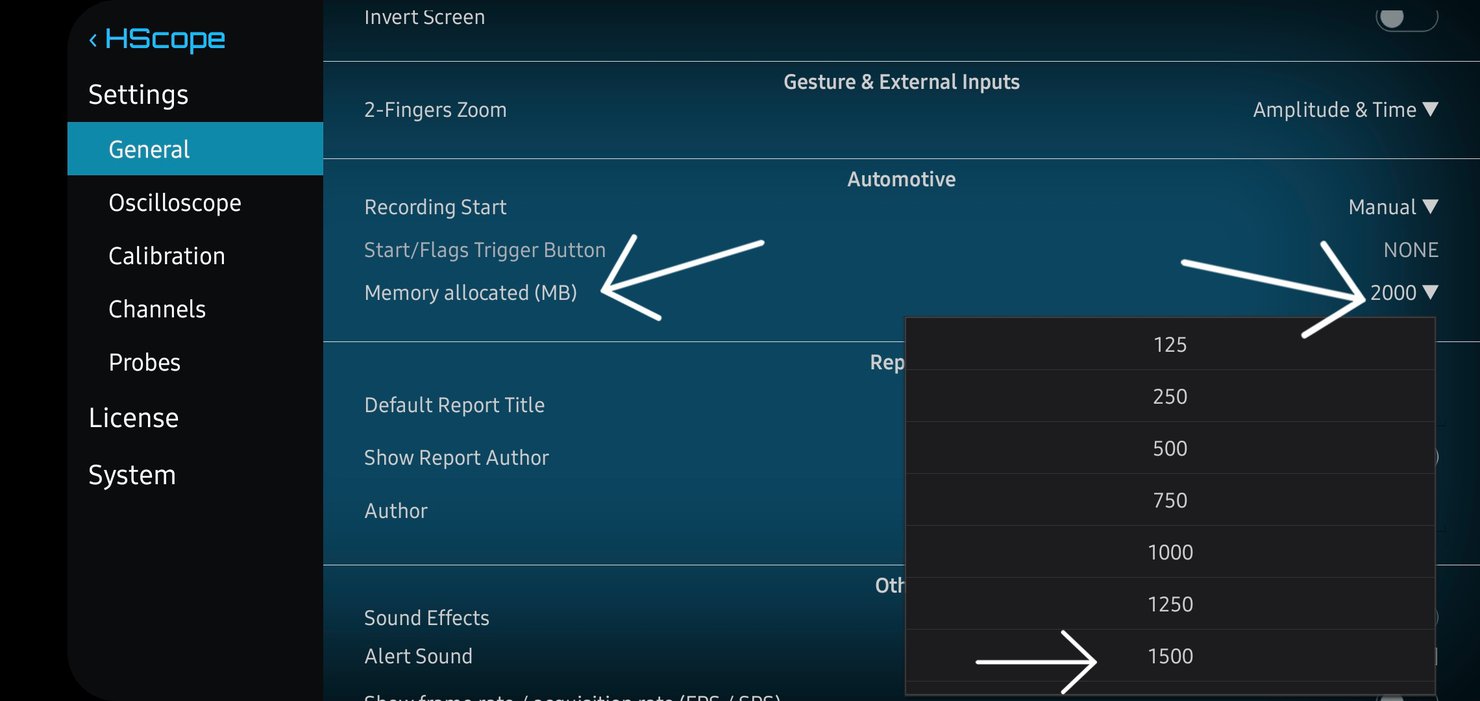This screenshot has height=701, width=1480.
Task: Select 500 in the memory list
Action: coord(1169,449)
